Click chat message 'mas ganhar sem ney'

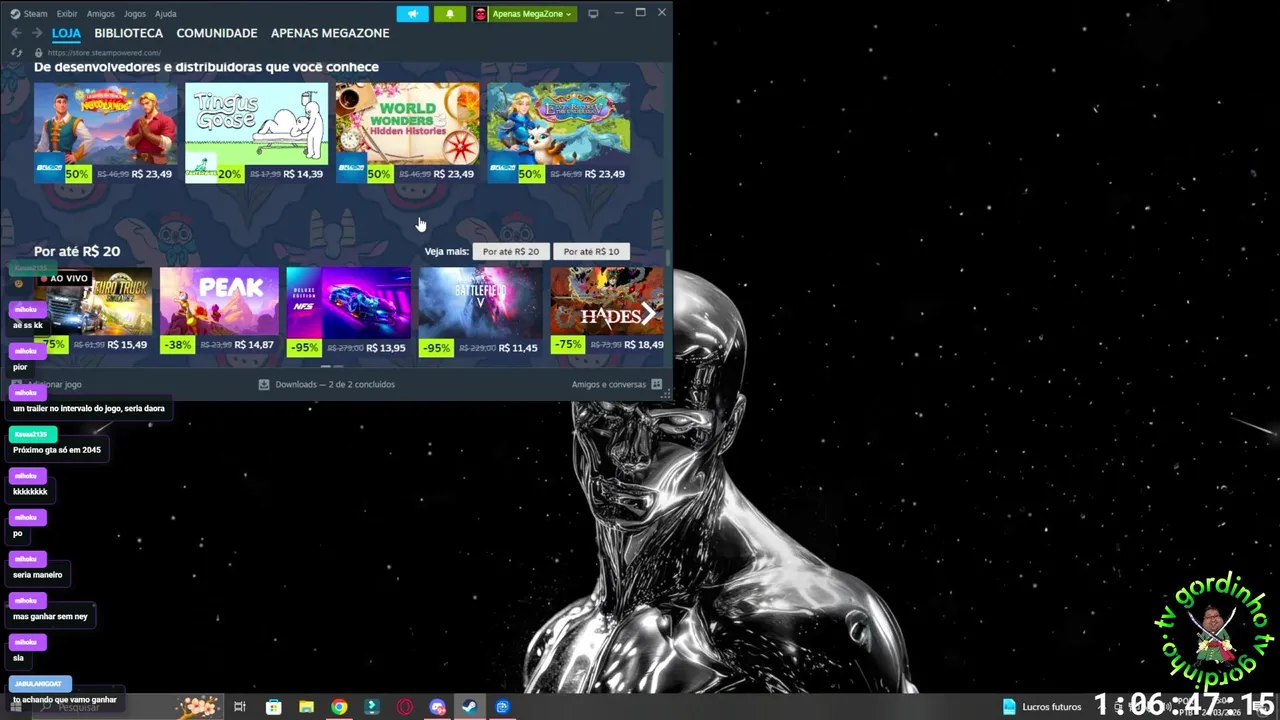50,617
